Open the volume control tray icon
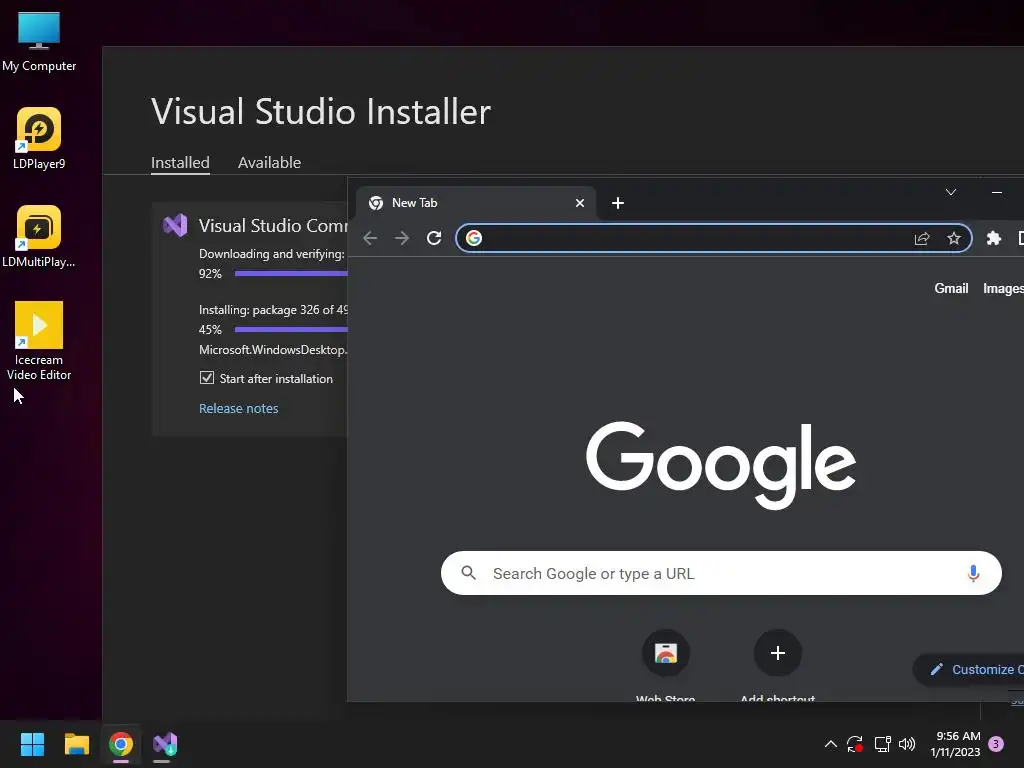The image size is (1024, 768). pos(907,744)
